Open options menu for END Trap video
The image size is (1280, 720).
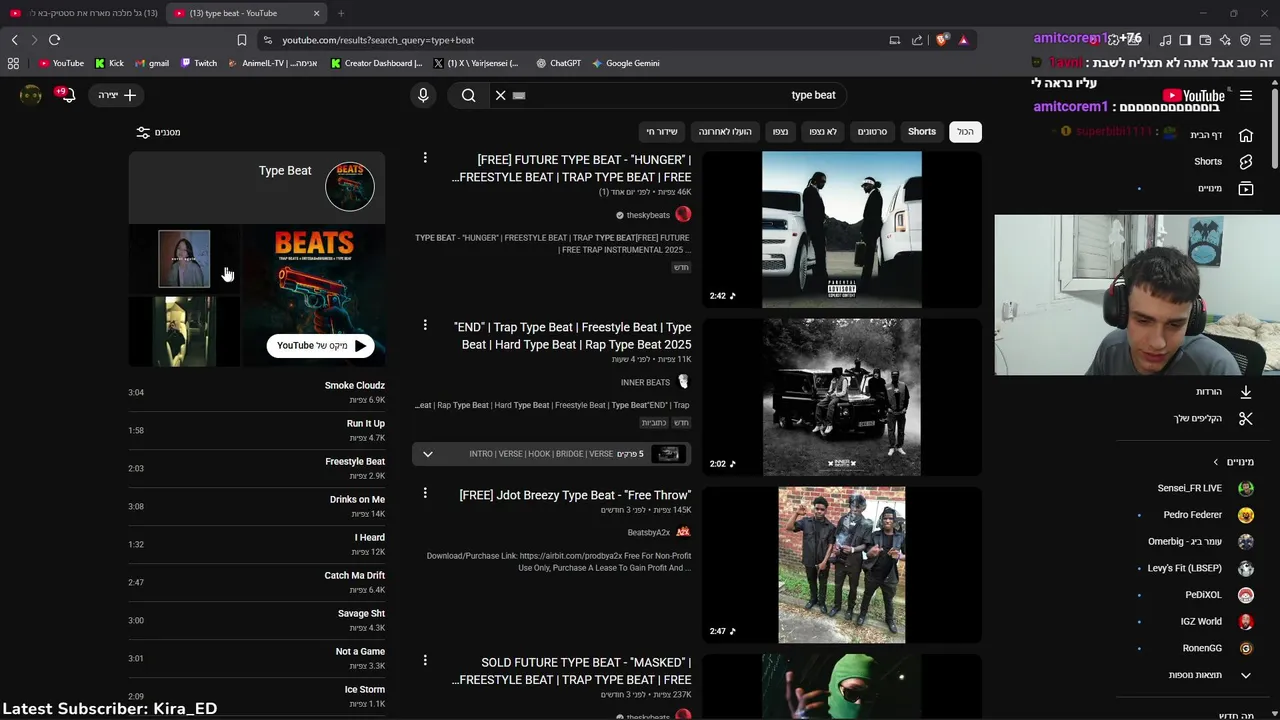tap(425, 325)
